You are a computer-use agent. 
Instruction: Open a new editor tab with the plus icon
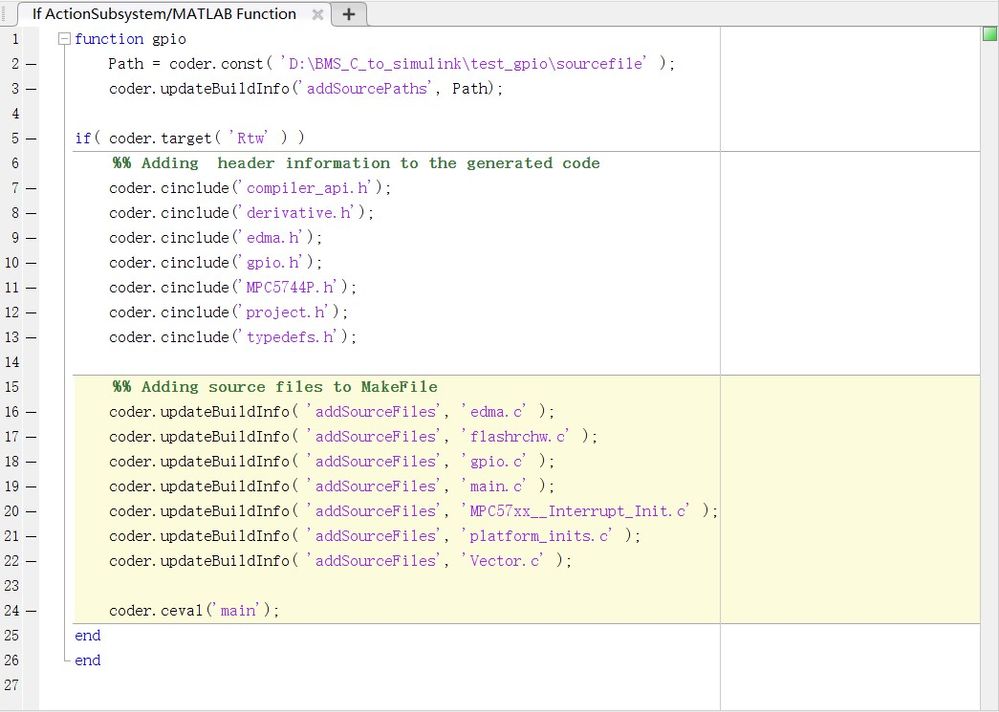pyautogui.click(x=348, y=14)
